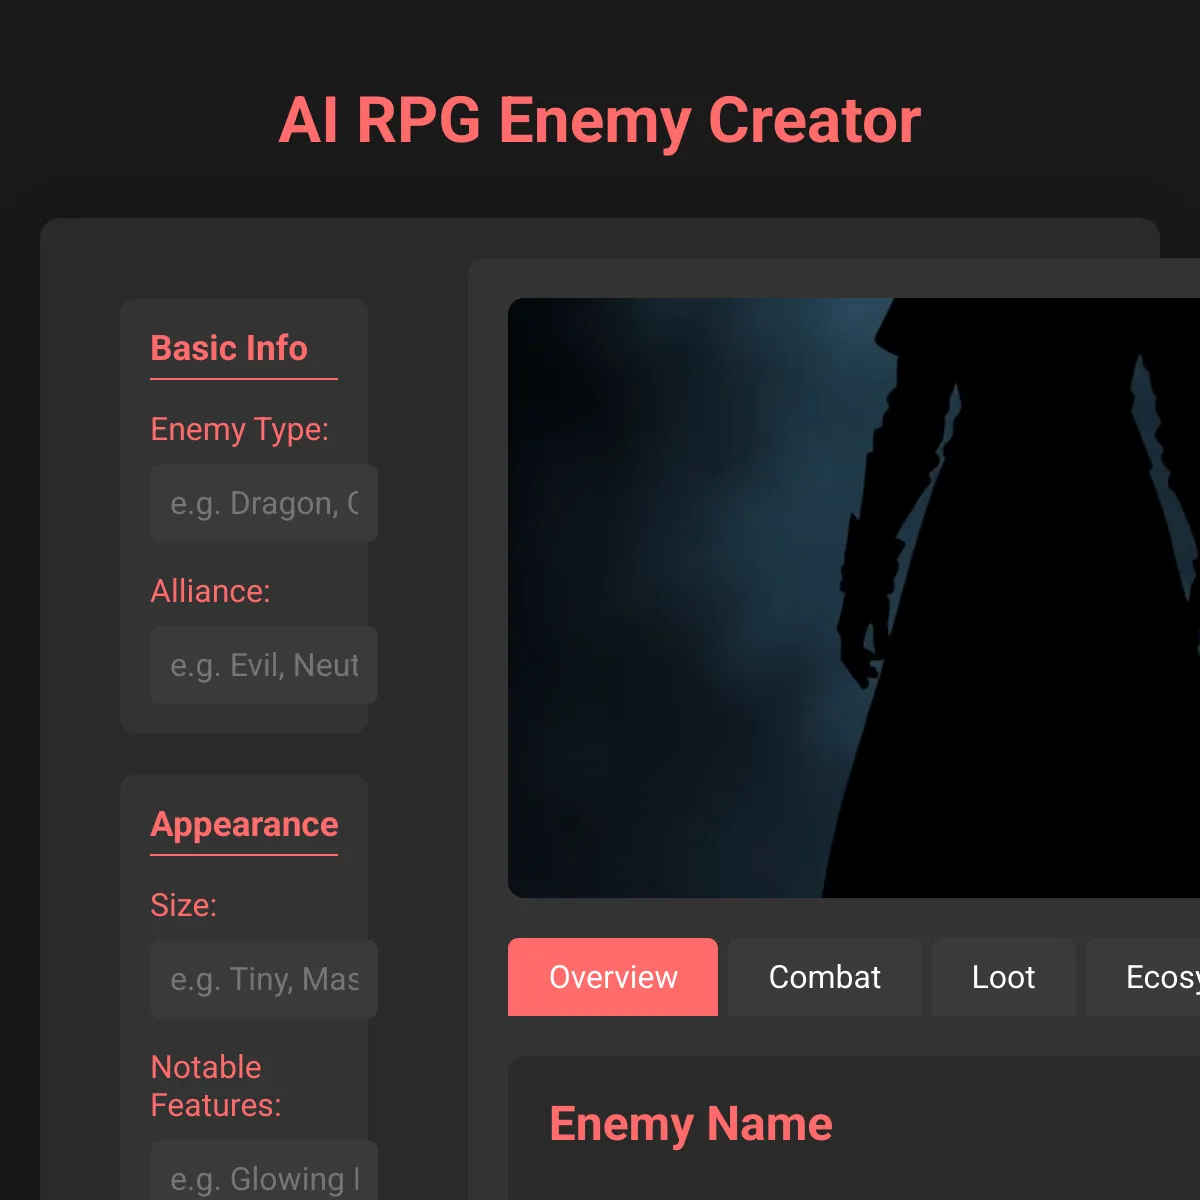Click the Size label

click(x=183, y=905)
